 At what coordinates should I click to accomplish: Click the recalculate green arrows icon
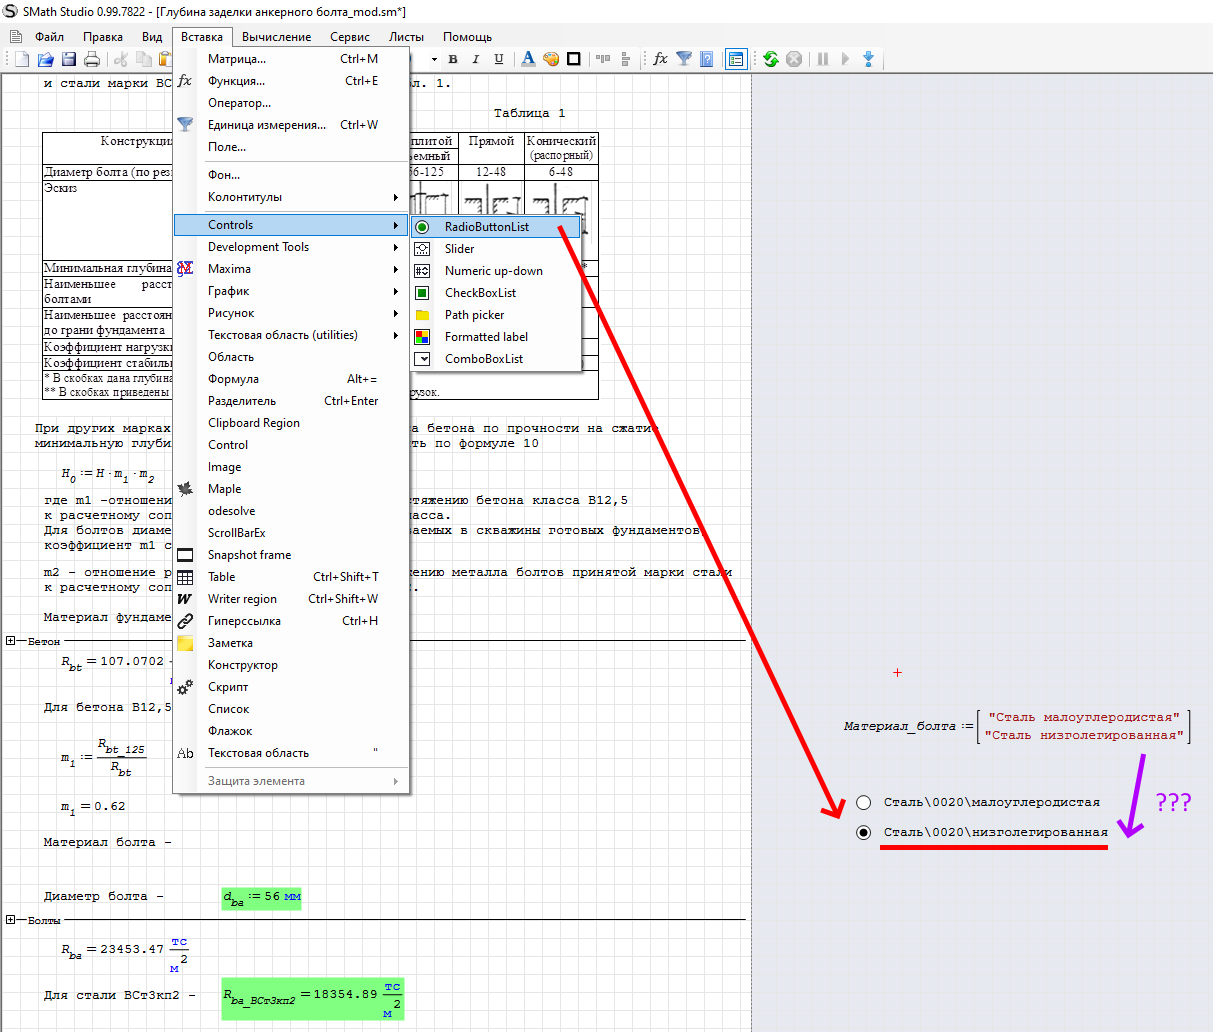pyautogui.click(x=770, y=60)
